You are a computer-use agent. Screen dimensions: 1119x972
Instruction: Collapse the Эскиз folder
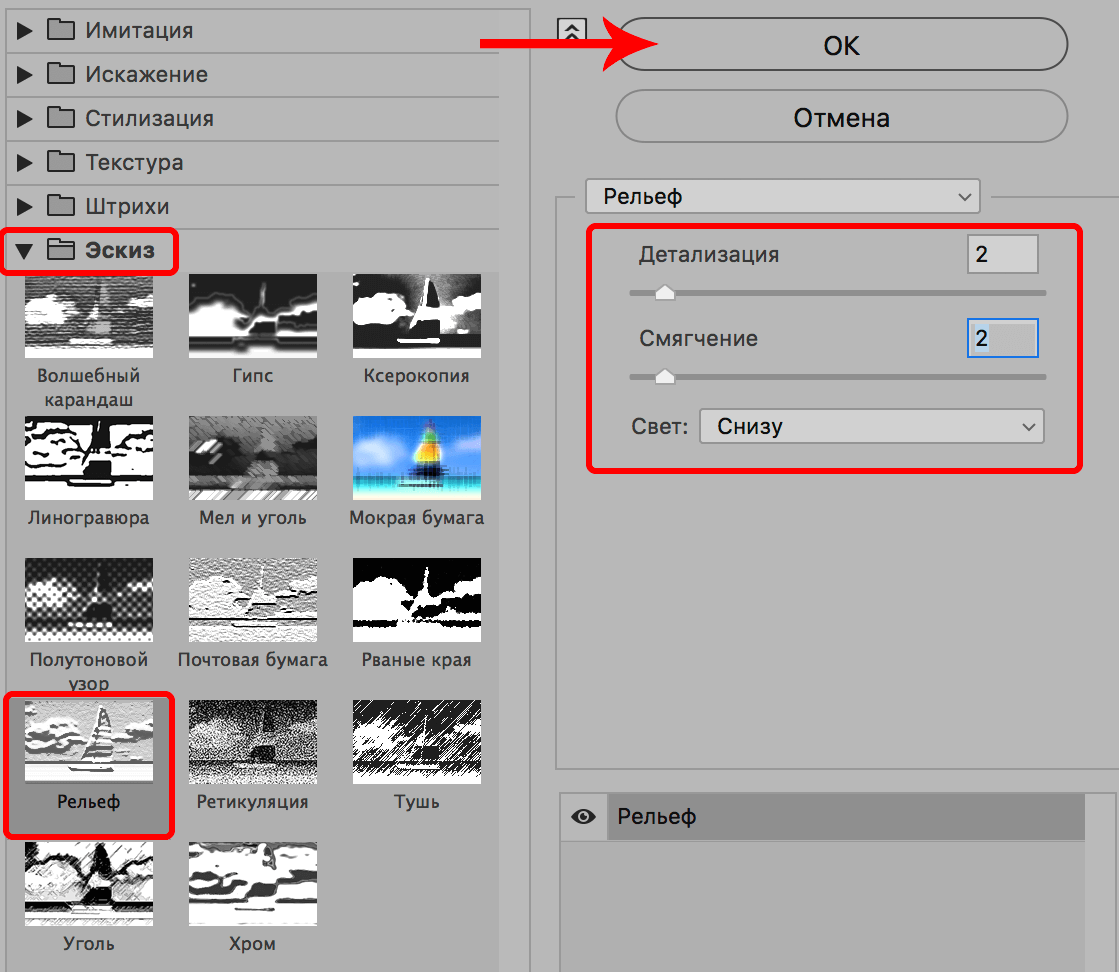26,250
